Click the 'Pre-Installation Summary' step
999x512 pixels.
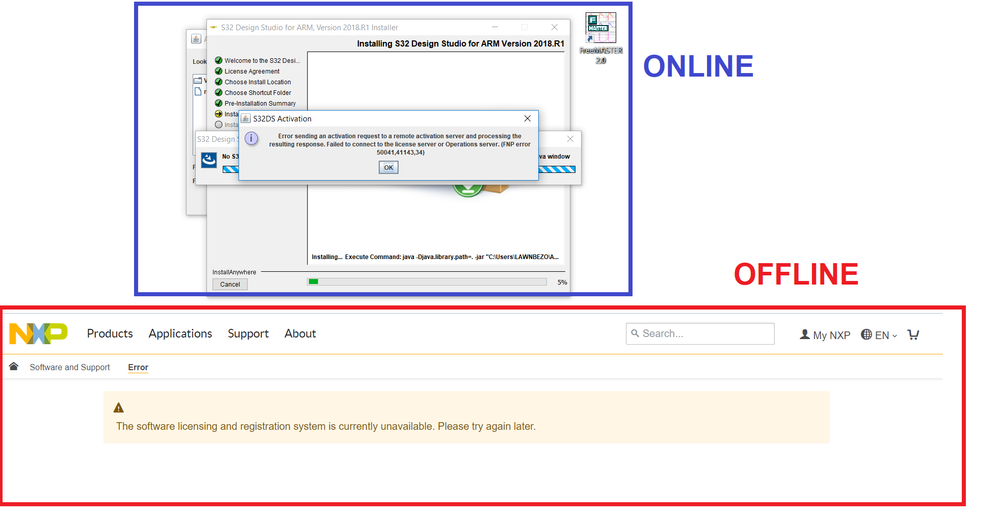pyautogui.click(x=260, y=103)
